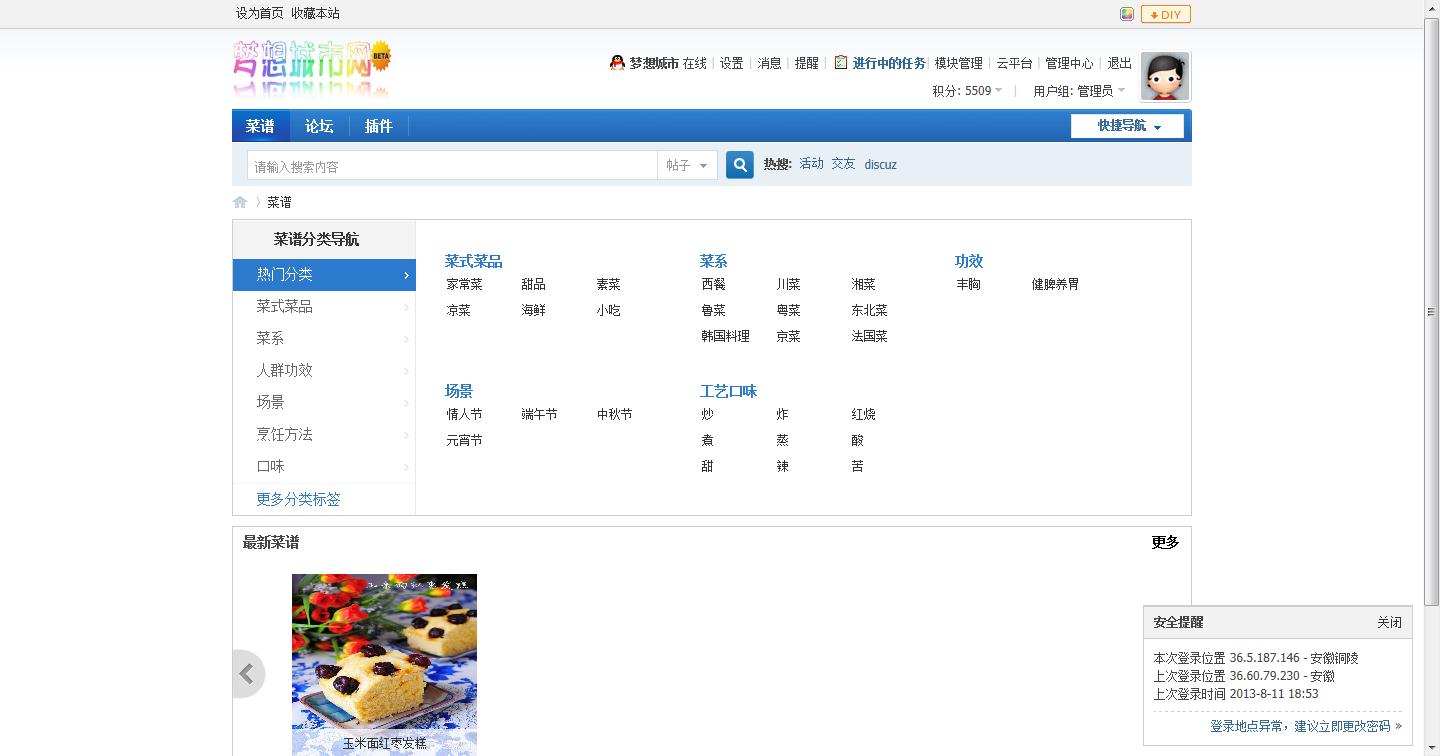Open the 玉米面红枣发糕 recipe thumbnail
Screen dimensions: 1440x756
coord(384,664)
